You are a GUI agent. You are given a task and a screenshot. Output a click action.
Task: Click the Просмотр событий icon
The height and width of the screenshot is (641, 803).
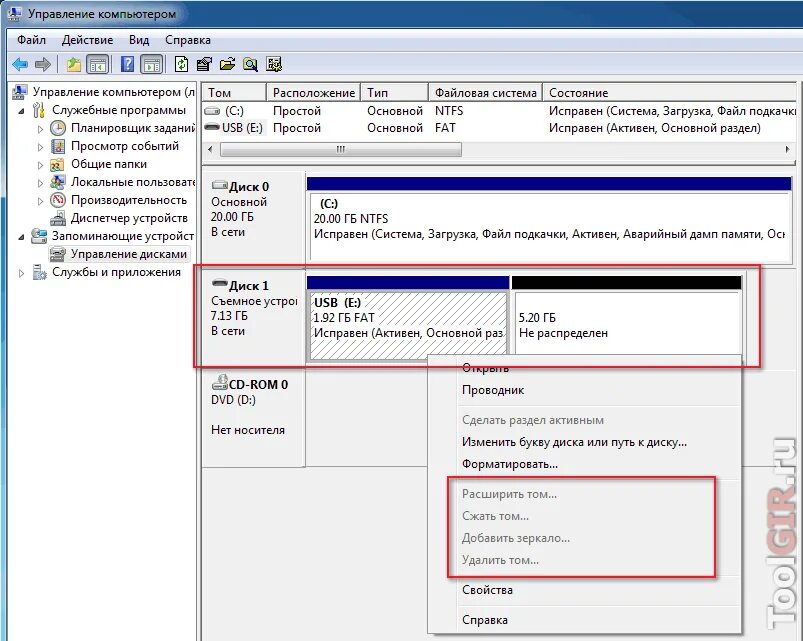58,146
